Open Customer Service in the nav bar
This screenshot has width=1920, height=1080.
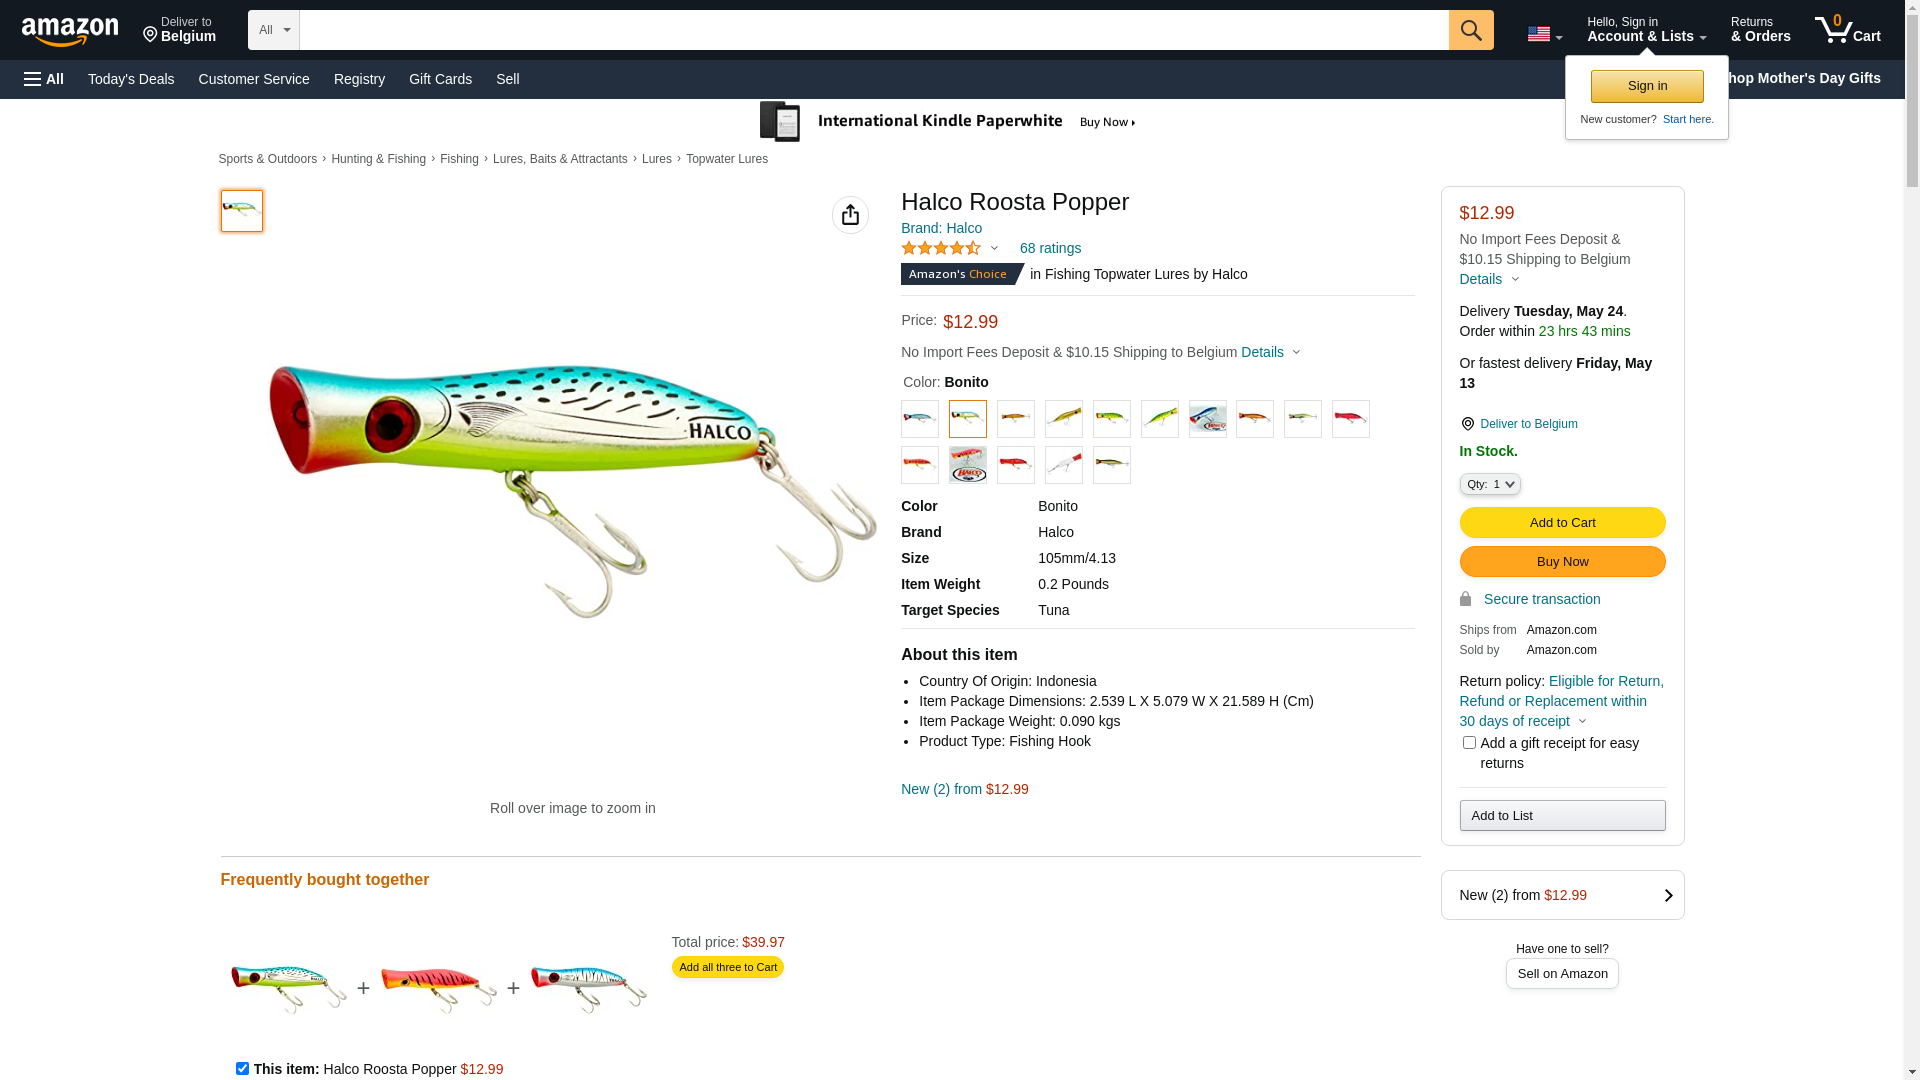click(x=254, y=79)
